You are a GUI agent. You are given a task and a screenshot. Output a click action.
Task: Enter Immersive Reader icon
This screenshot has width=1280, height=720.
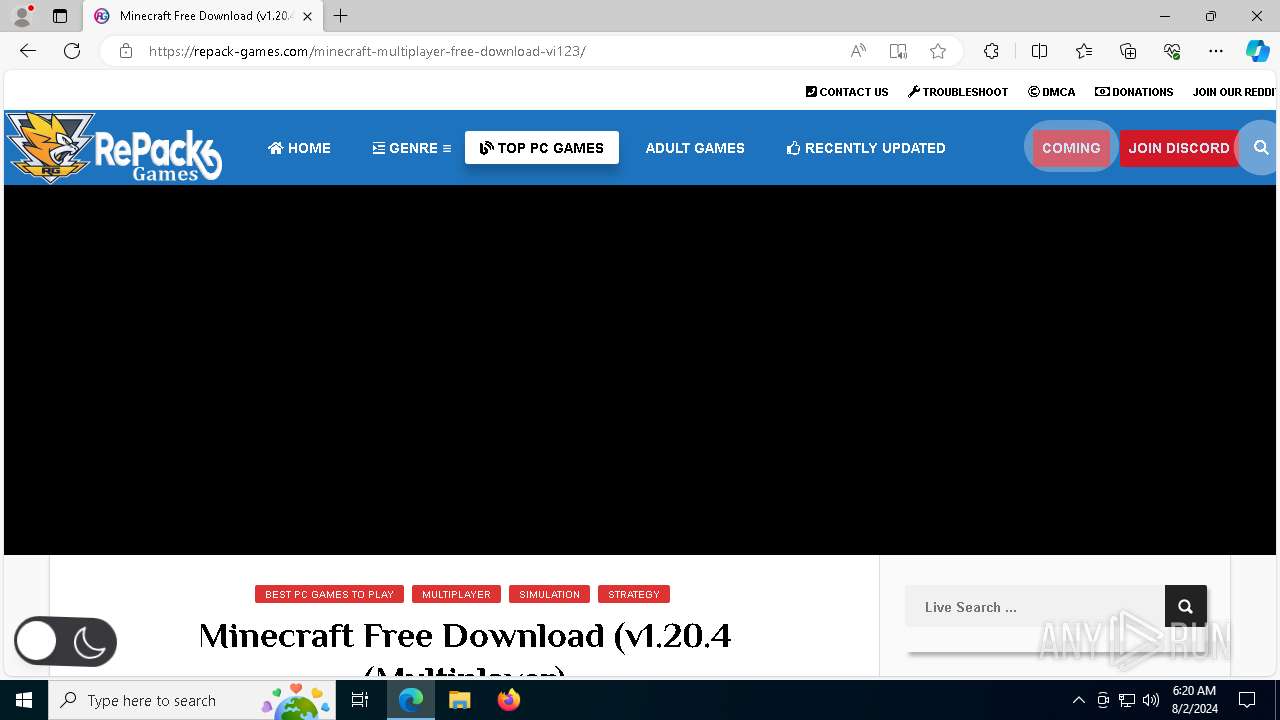[x=898, y=51]
